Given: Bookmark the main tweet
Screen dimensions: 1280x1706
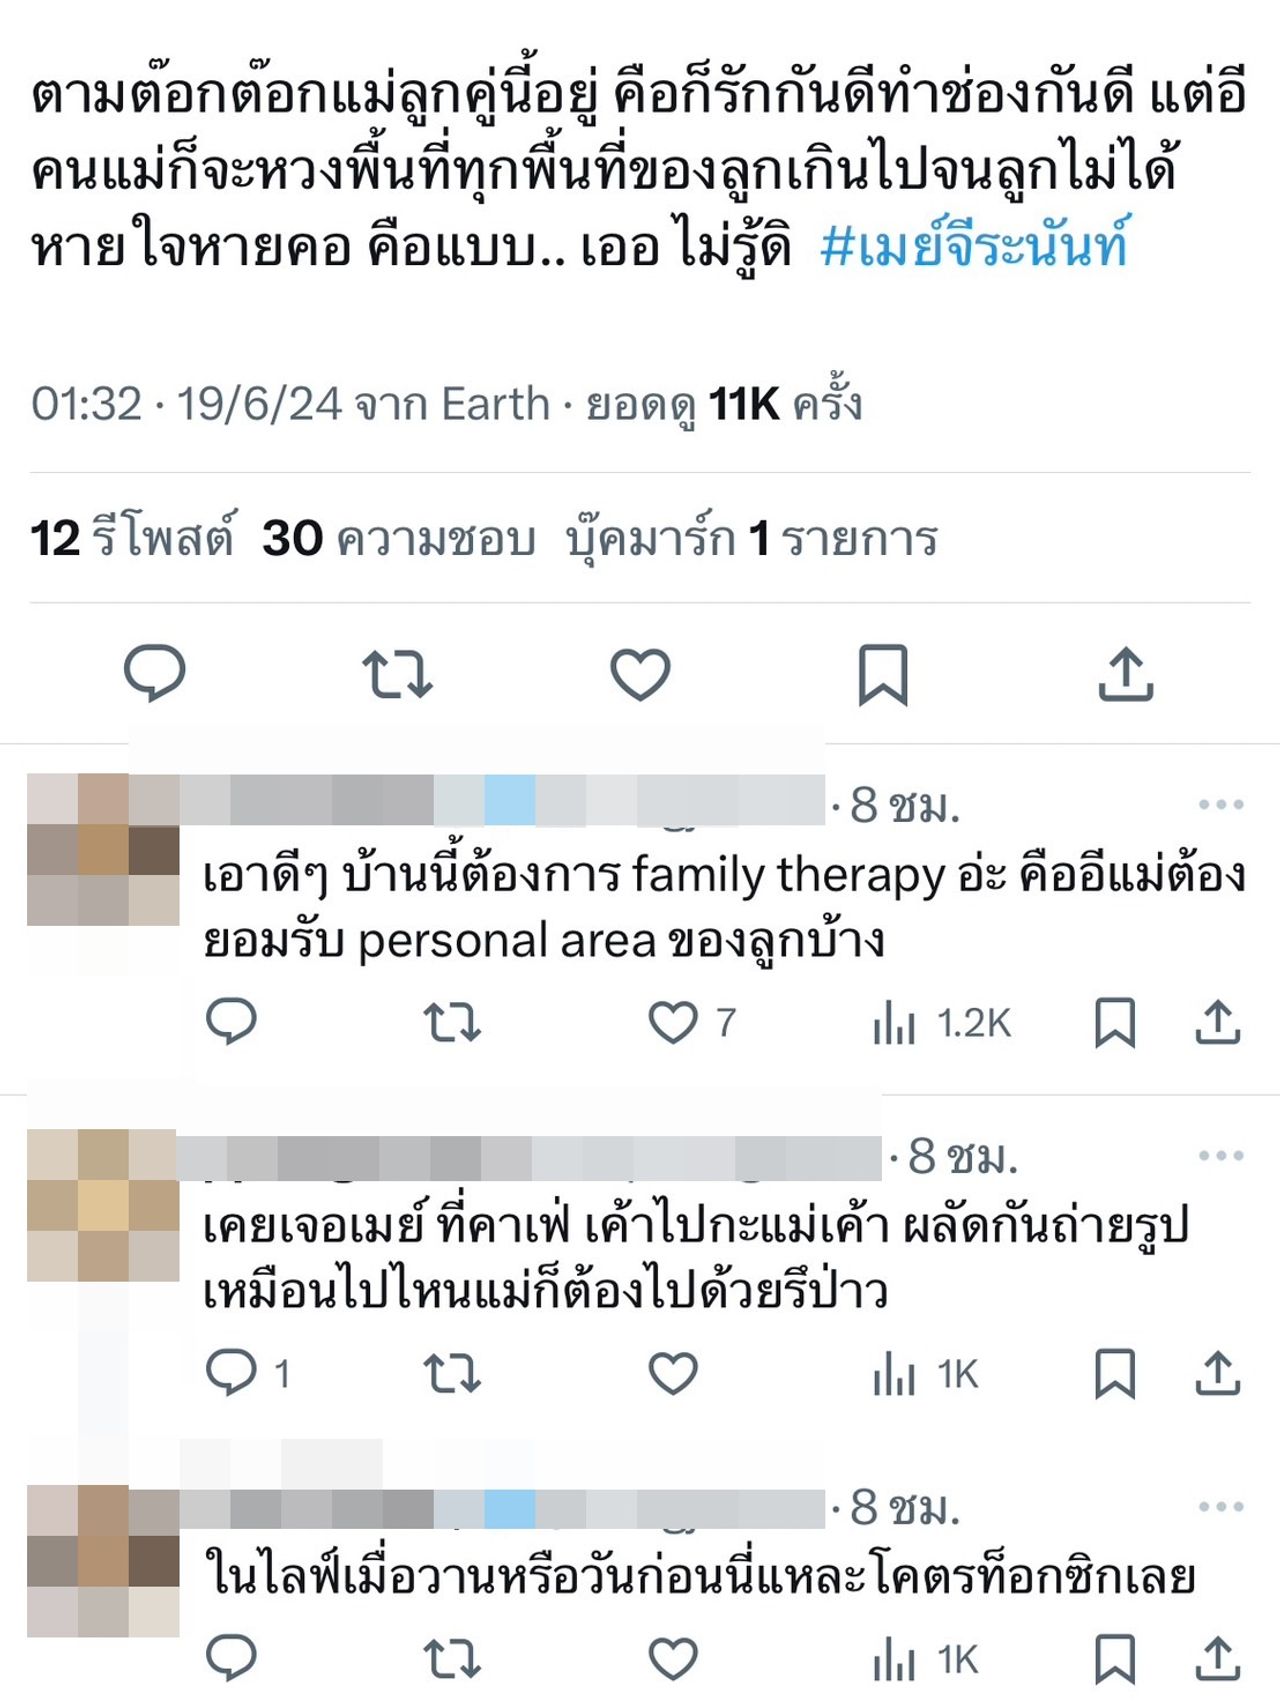Looking at the screenshot, I should coord(883,675).
